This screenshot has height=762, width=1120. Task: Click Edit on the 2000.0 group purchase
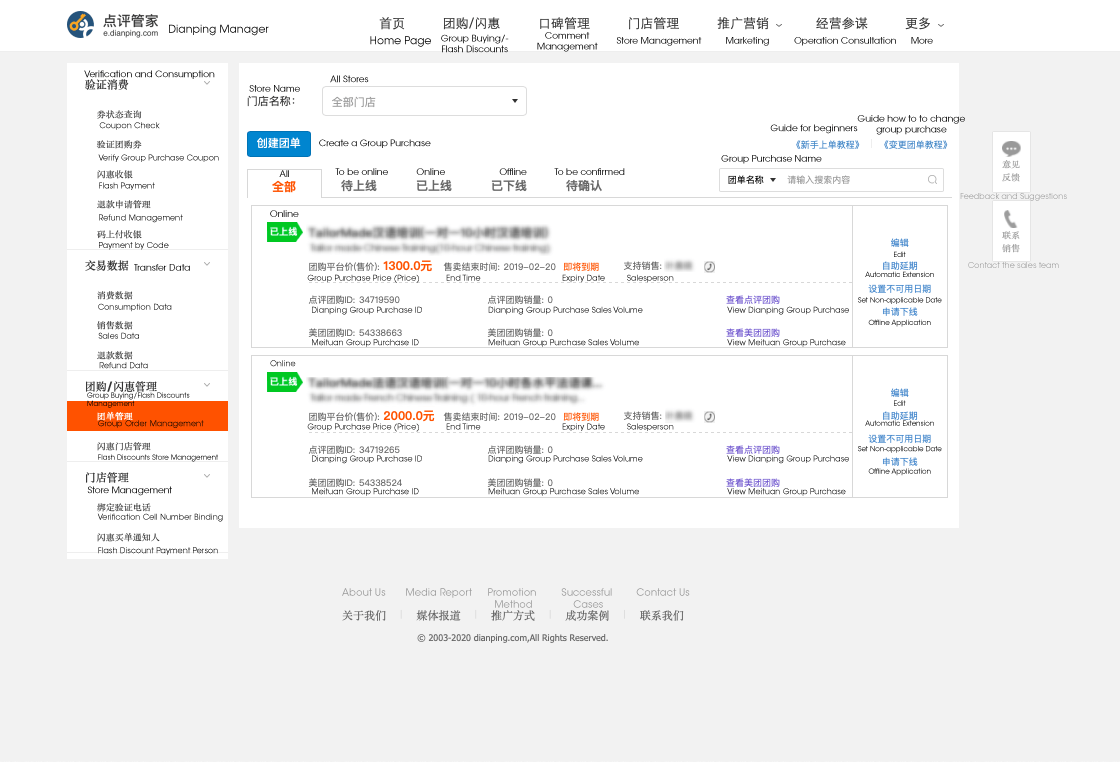point(899,393)
